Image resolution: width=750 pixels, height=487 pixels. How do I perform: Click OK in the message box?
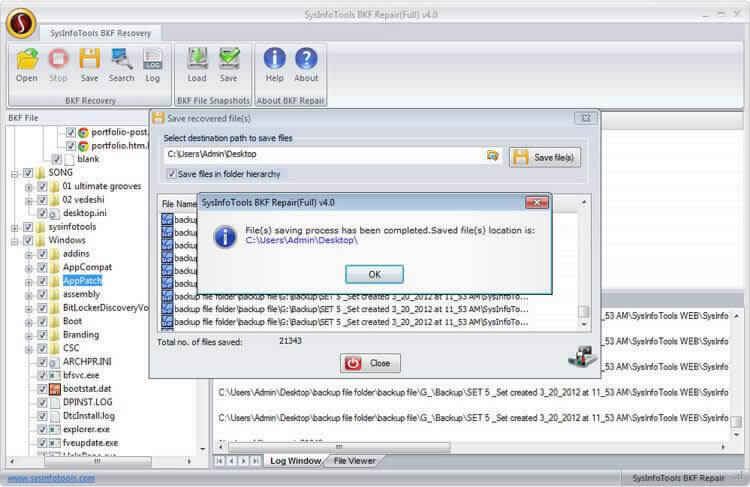(x=375, y=274)
